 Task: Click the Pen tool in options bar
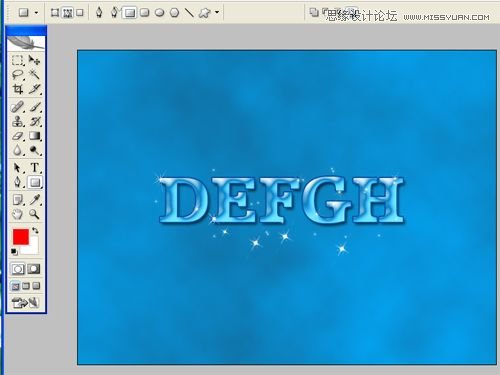(99, 13)
